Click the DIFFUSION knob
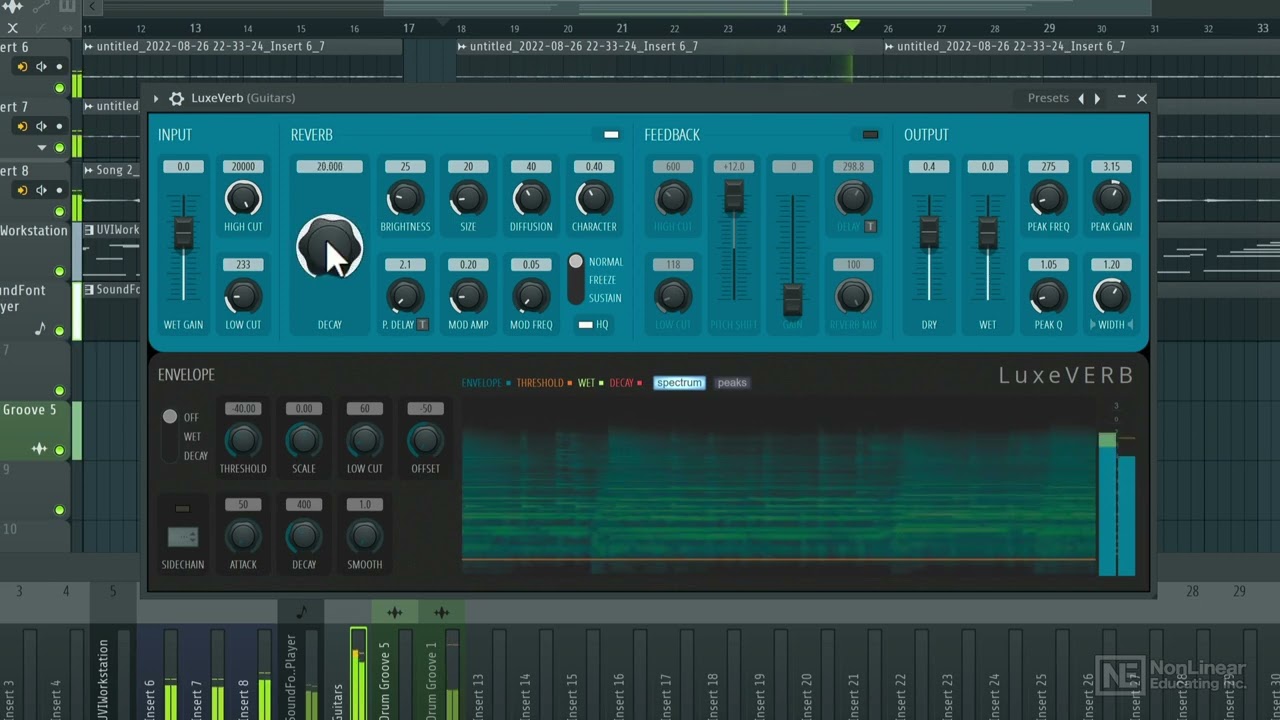Viewport: 1280px width, 720px height. click(x=531, y=198)
